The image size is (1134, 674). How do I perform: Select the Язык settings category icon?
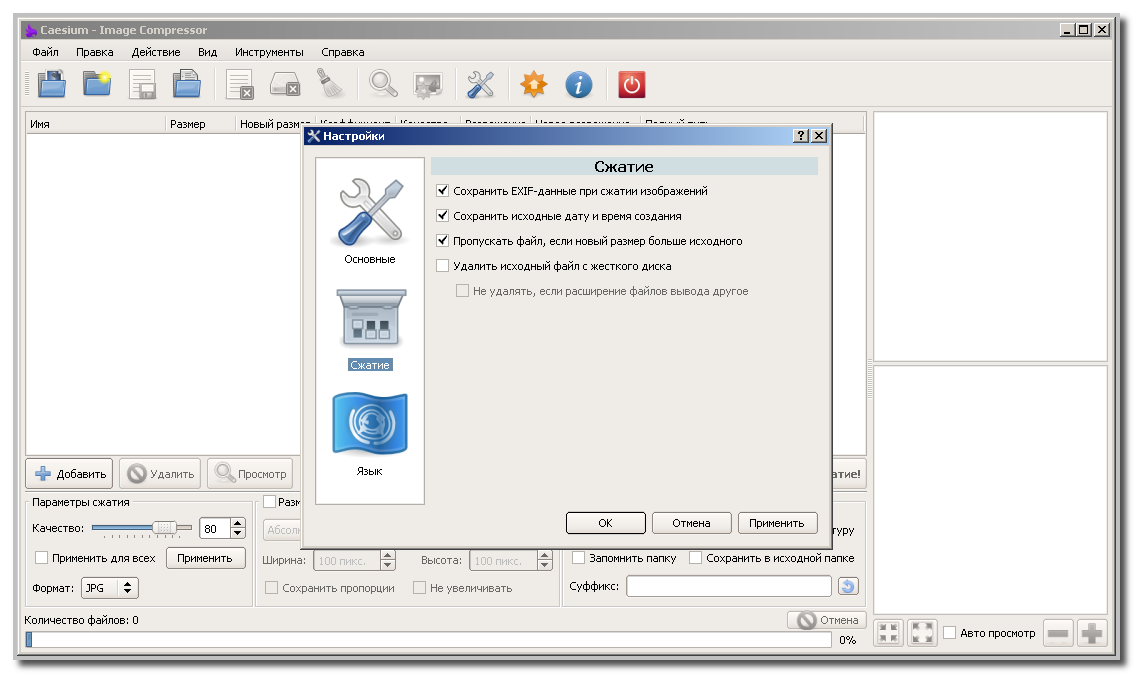tap(370, 434)
